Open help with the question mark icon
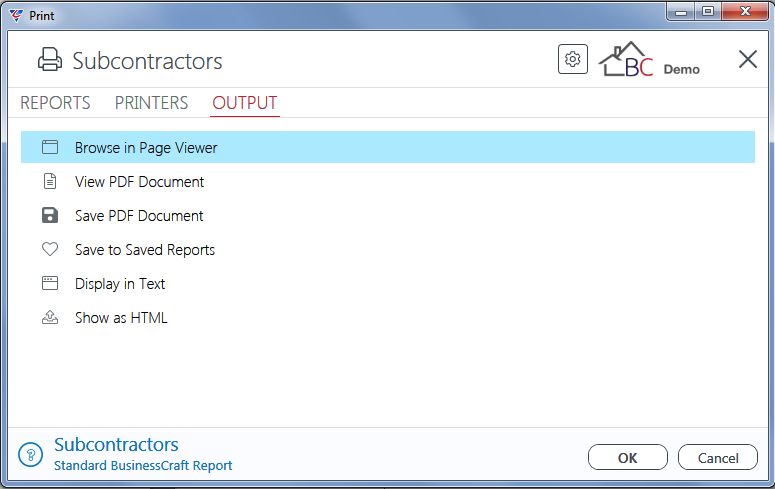The width and height of the screenshot is (775, 489). [x=31, y=454]
